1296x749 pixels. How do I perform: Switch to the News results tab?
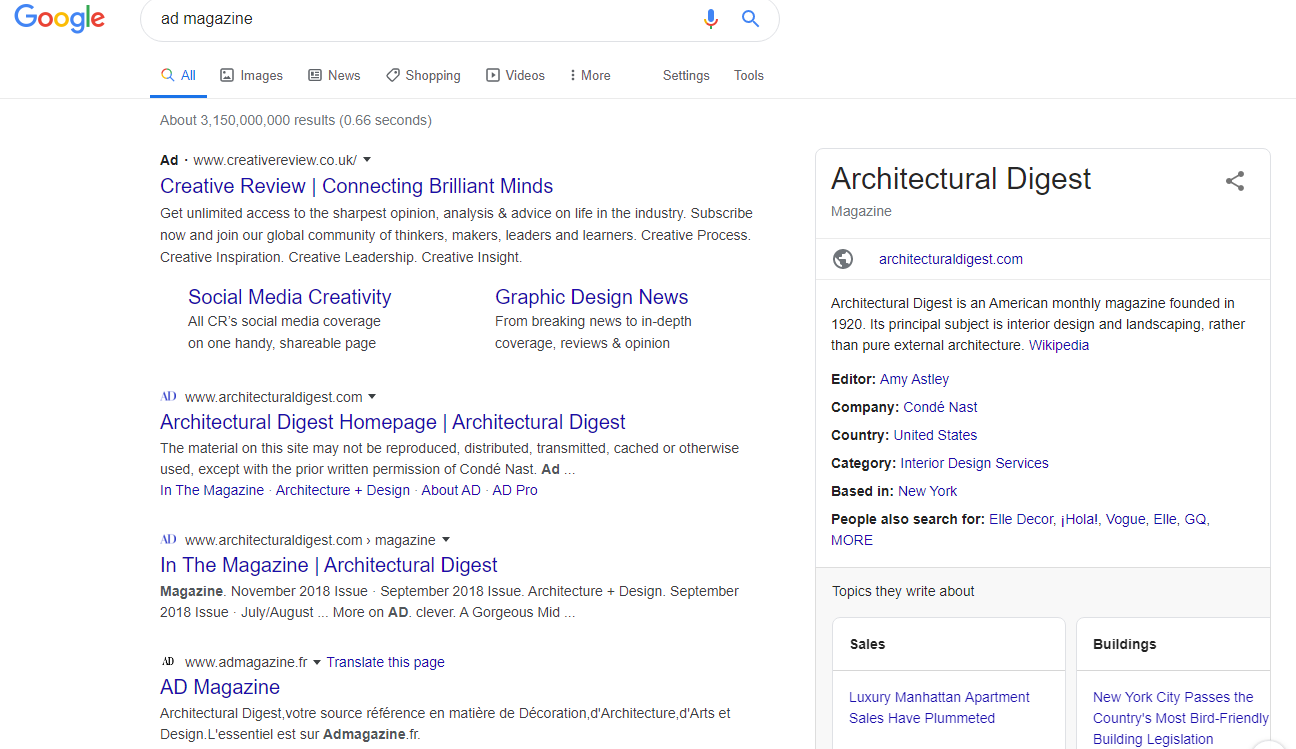(x=334, y=75)
